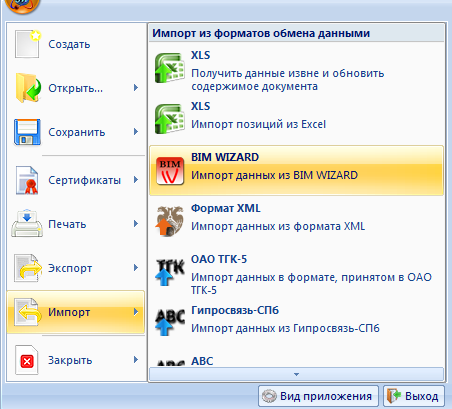Expand the Сохранить submenu arrow

pos(136,132)
